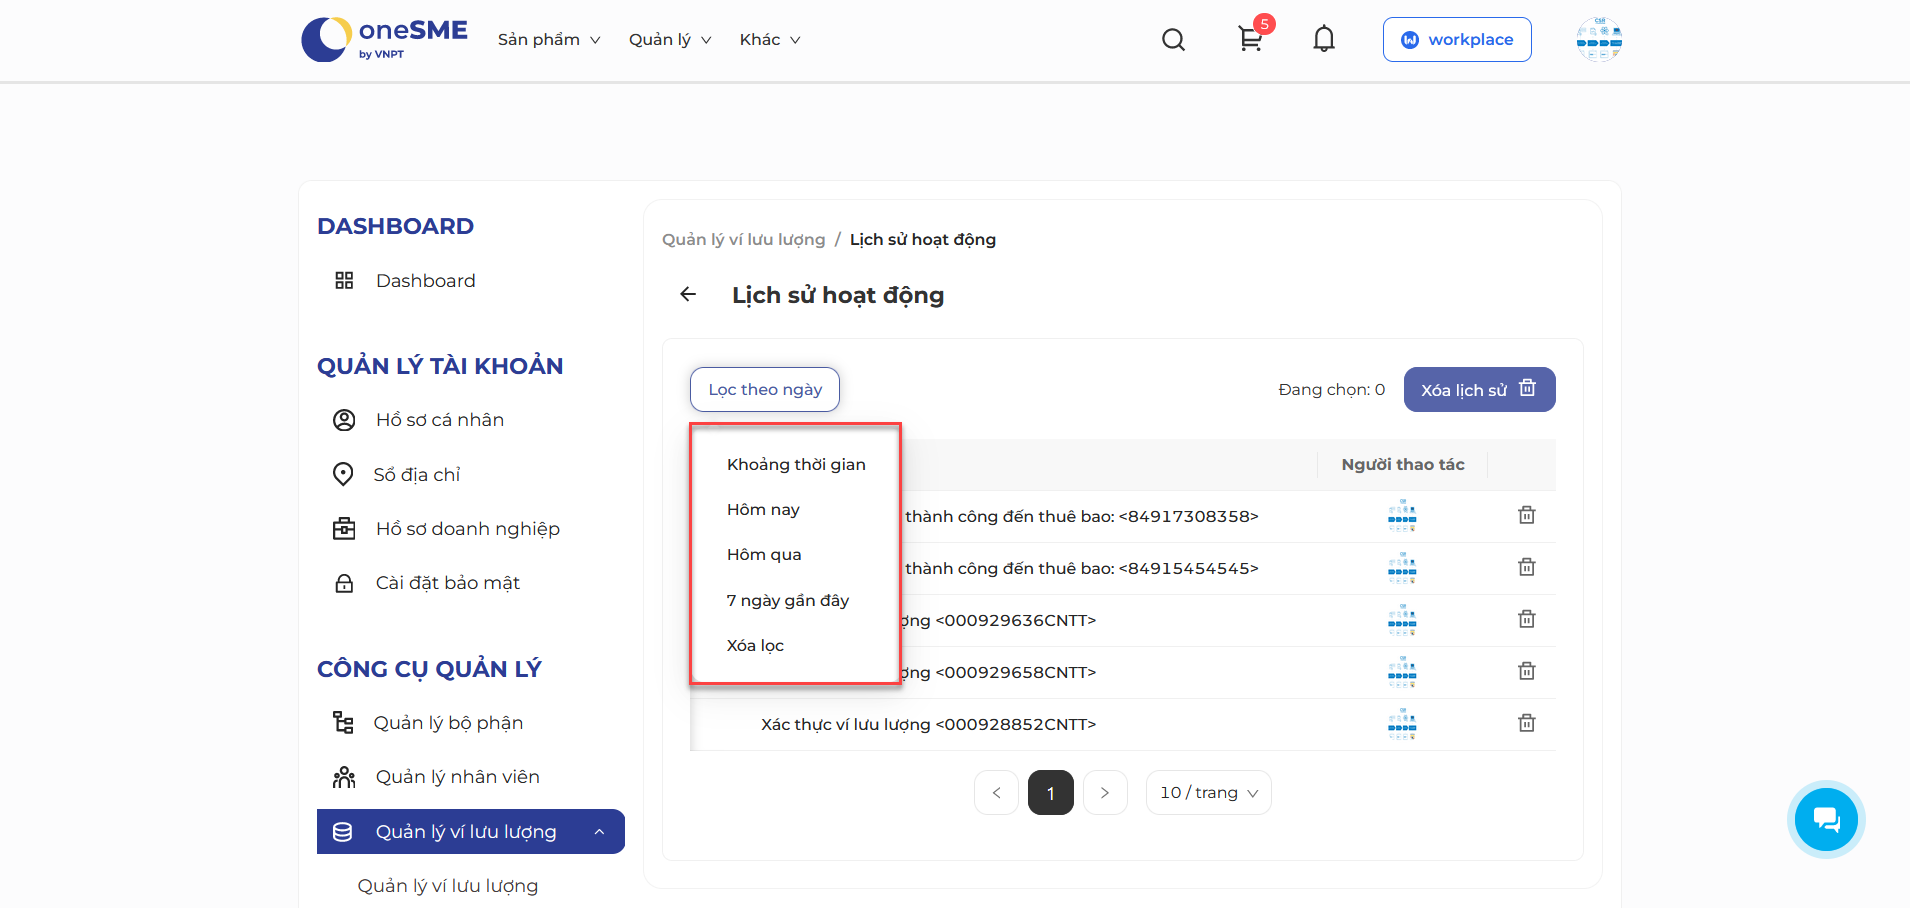The height and width of the screenshot is (908, 1910).
Task: Click Lịch sử hoạt động breadcrumb text
Action: point(923,239)
